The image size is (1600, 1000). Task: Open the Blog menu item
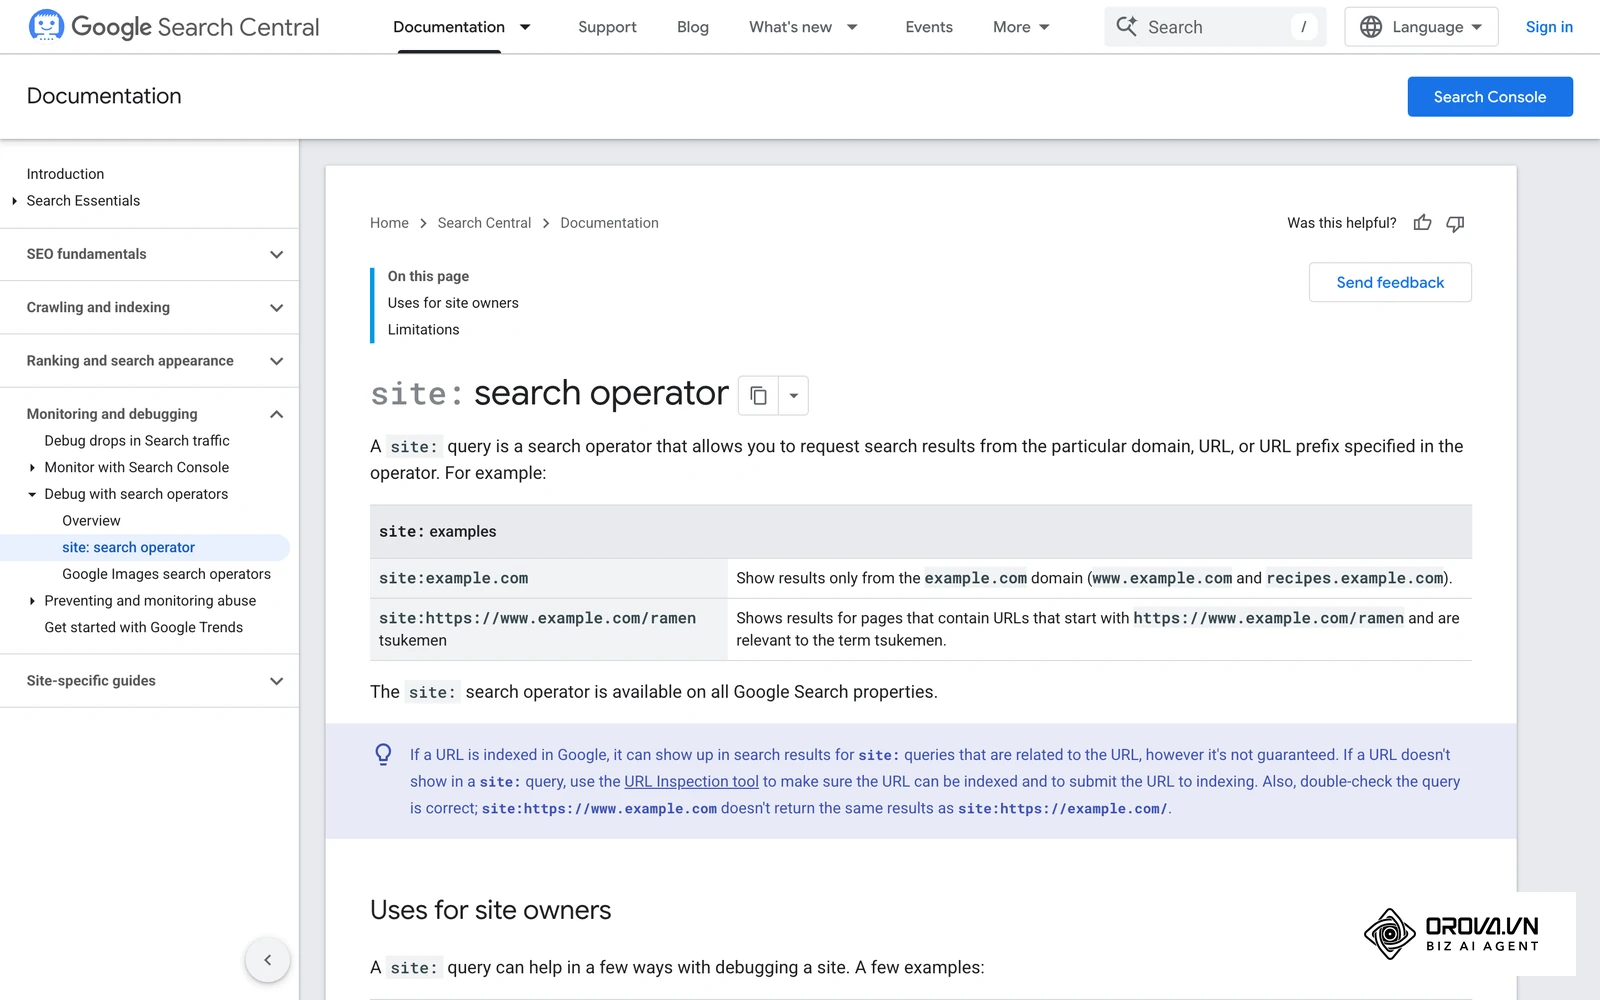coord(693,27)
